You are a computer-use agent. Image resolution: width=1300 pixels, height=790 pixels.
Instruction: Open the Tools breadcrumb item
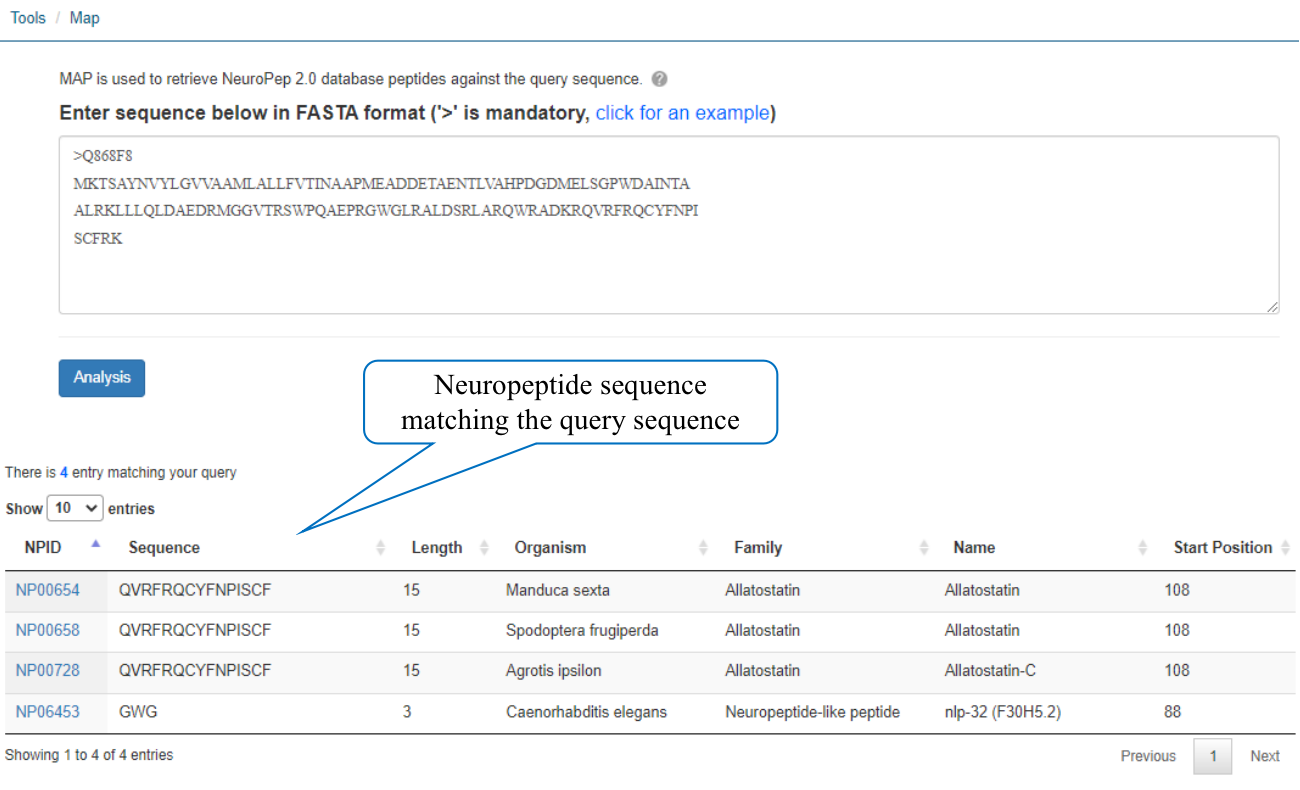[x=28, y=18]
